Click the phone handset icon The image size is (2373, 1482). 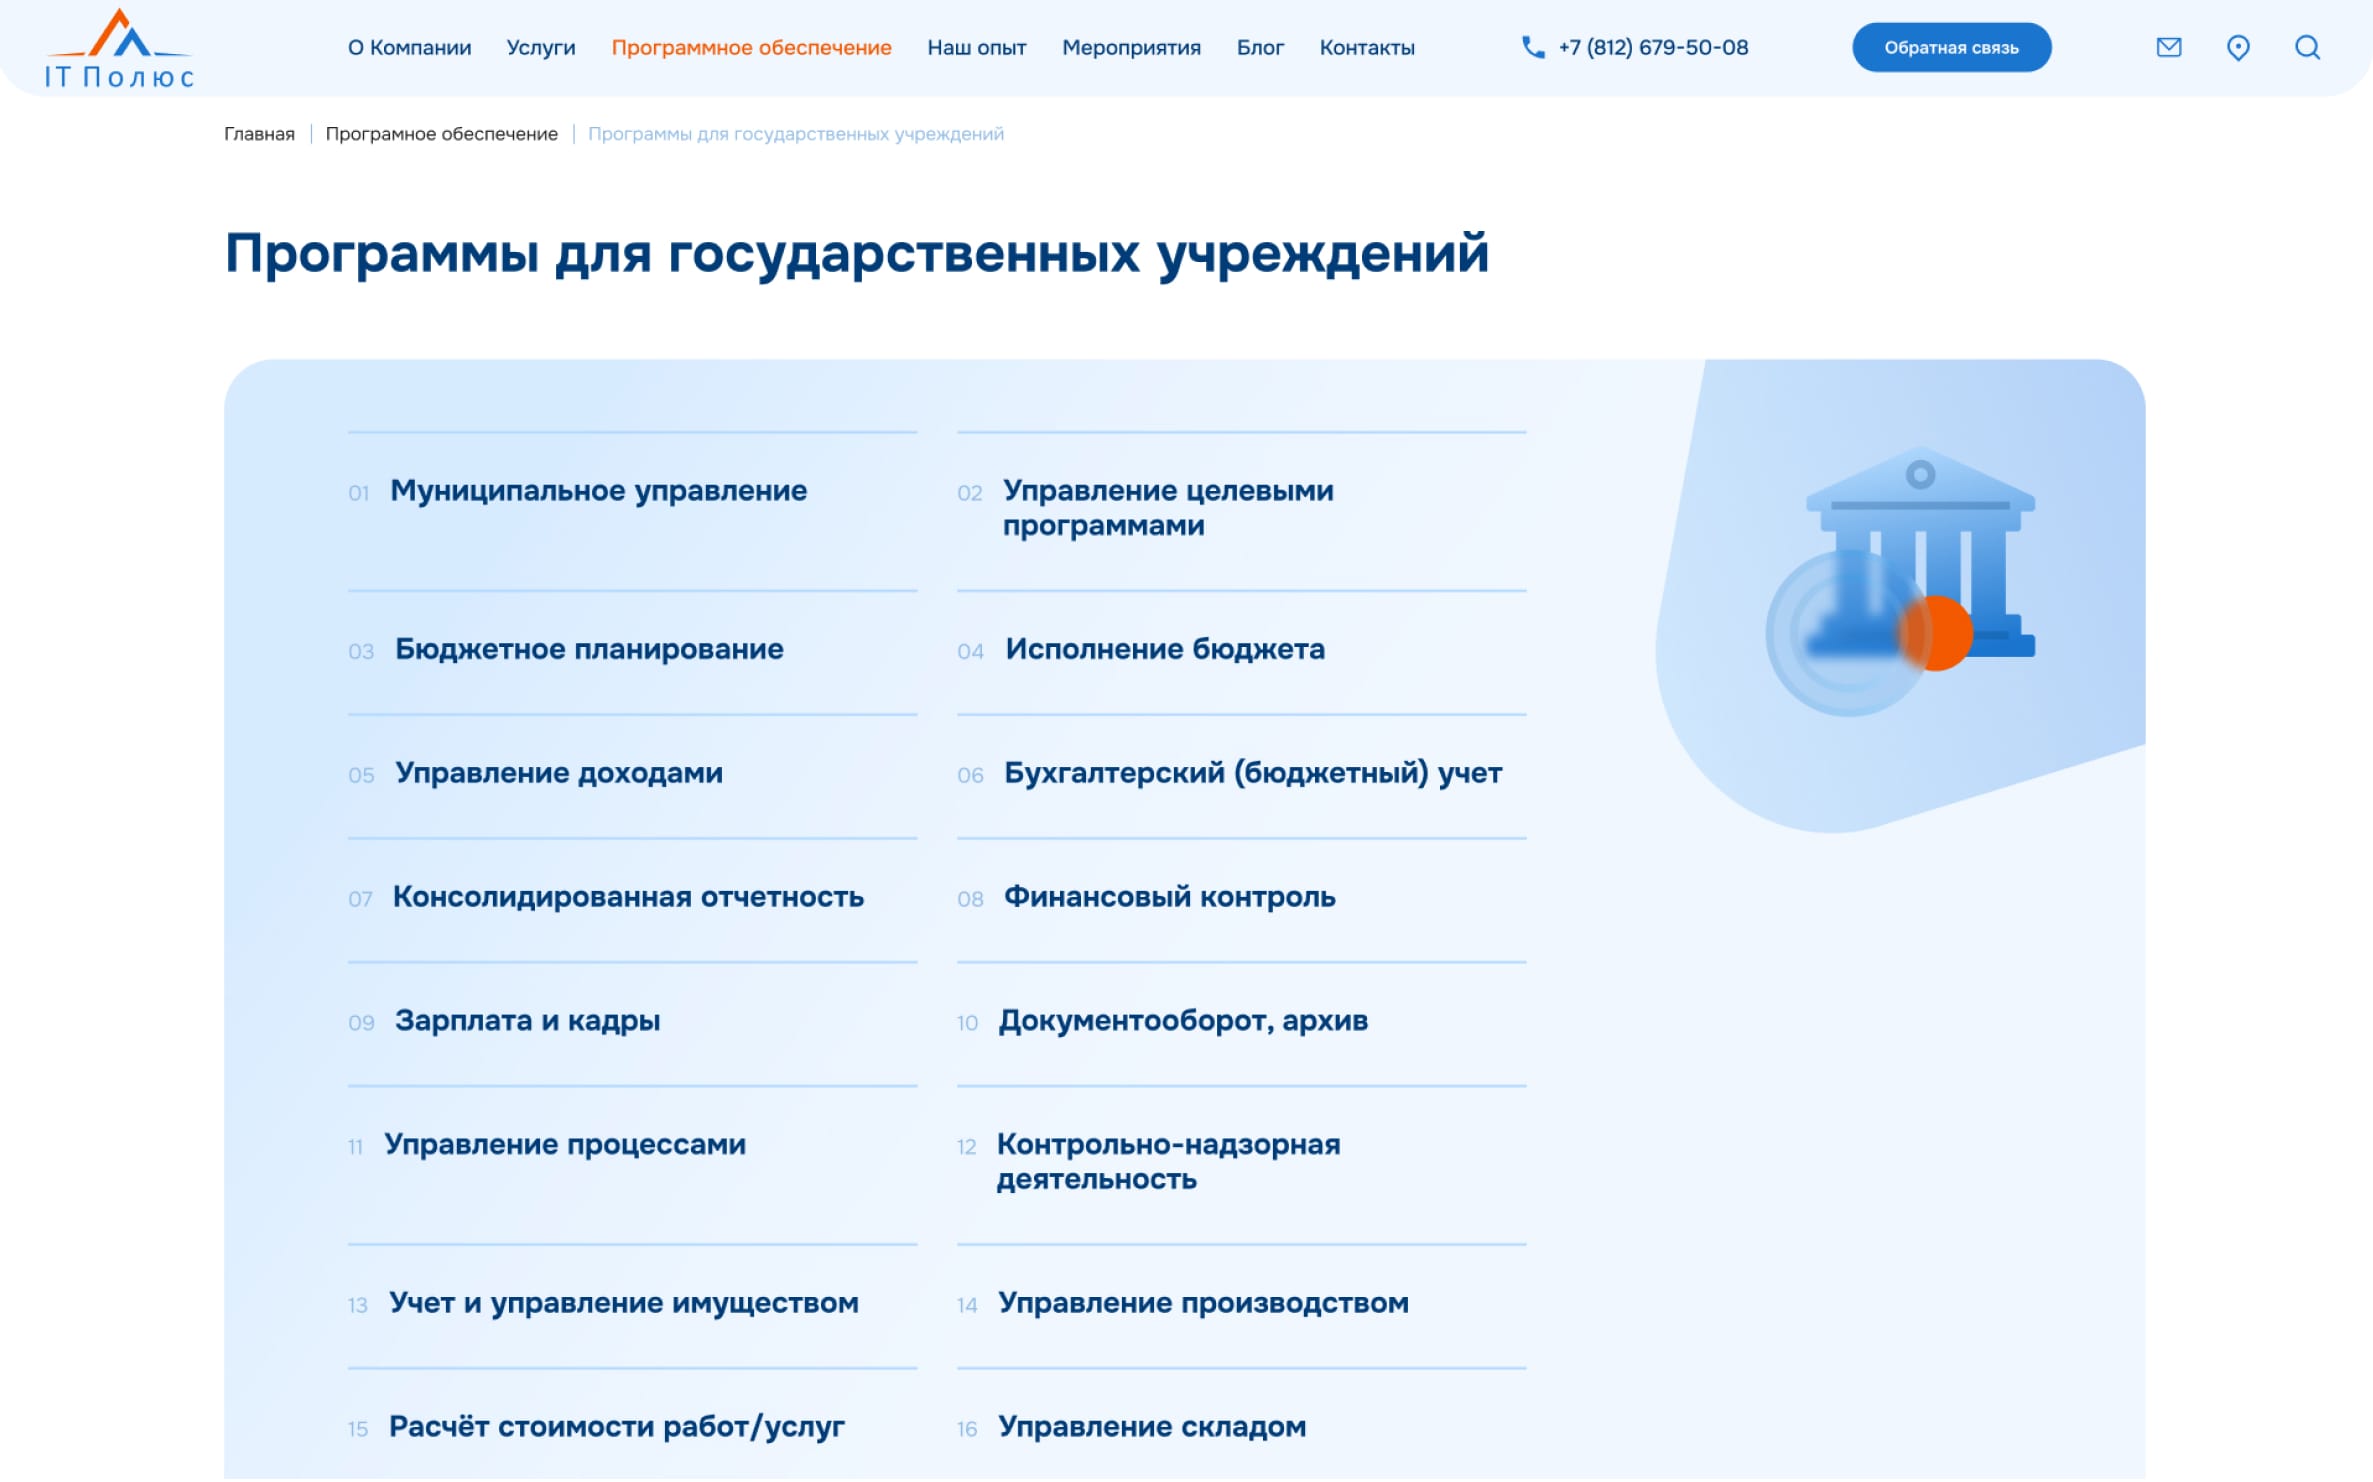[1532, 47]
